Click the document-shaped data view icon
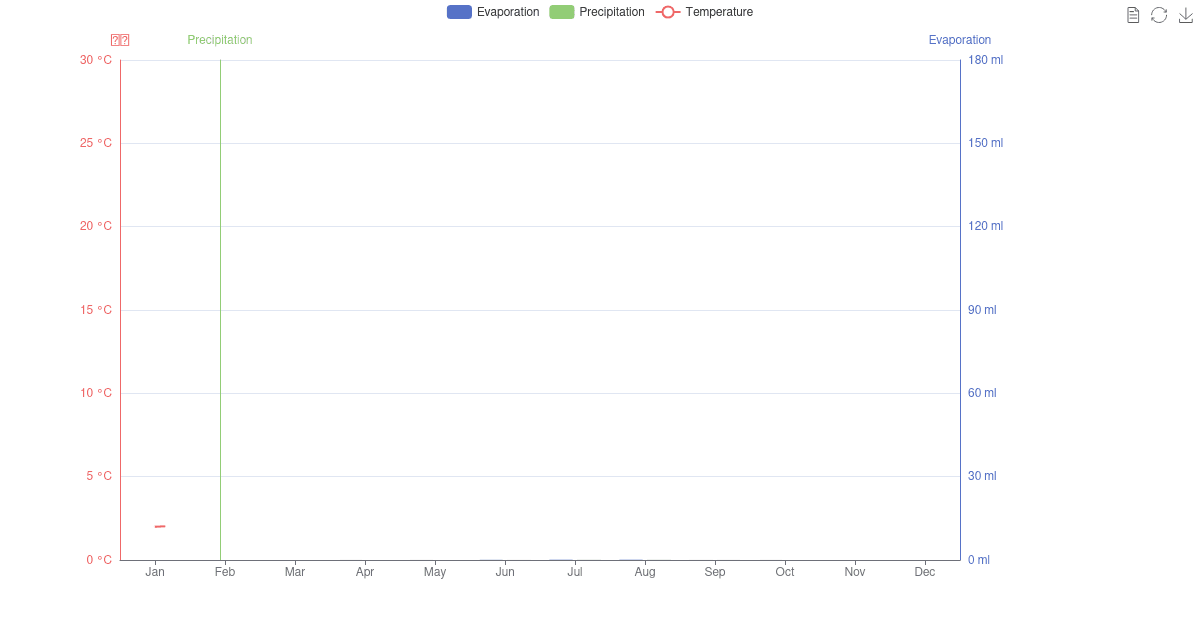The image size is (1200, 630). pos(1133,14)
